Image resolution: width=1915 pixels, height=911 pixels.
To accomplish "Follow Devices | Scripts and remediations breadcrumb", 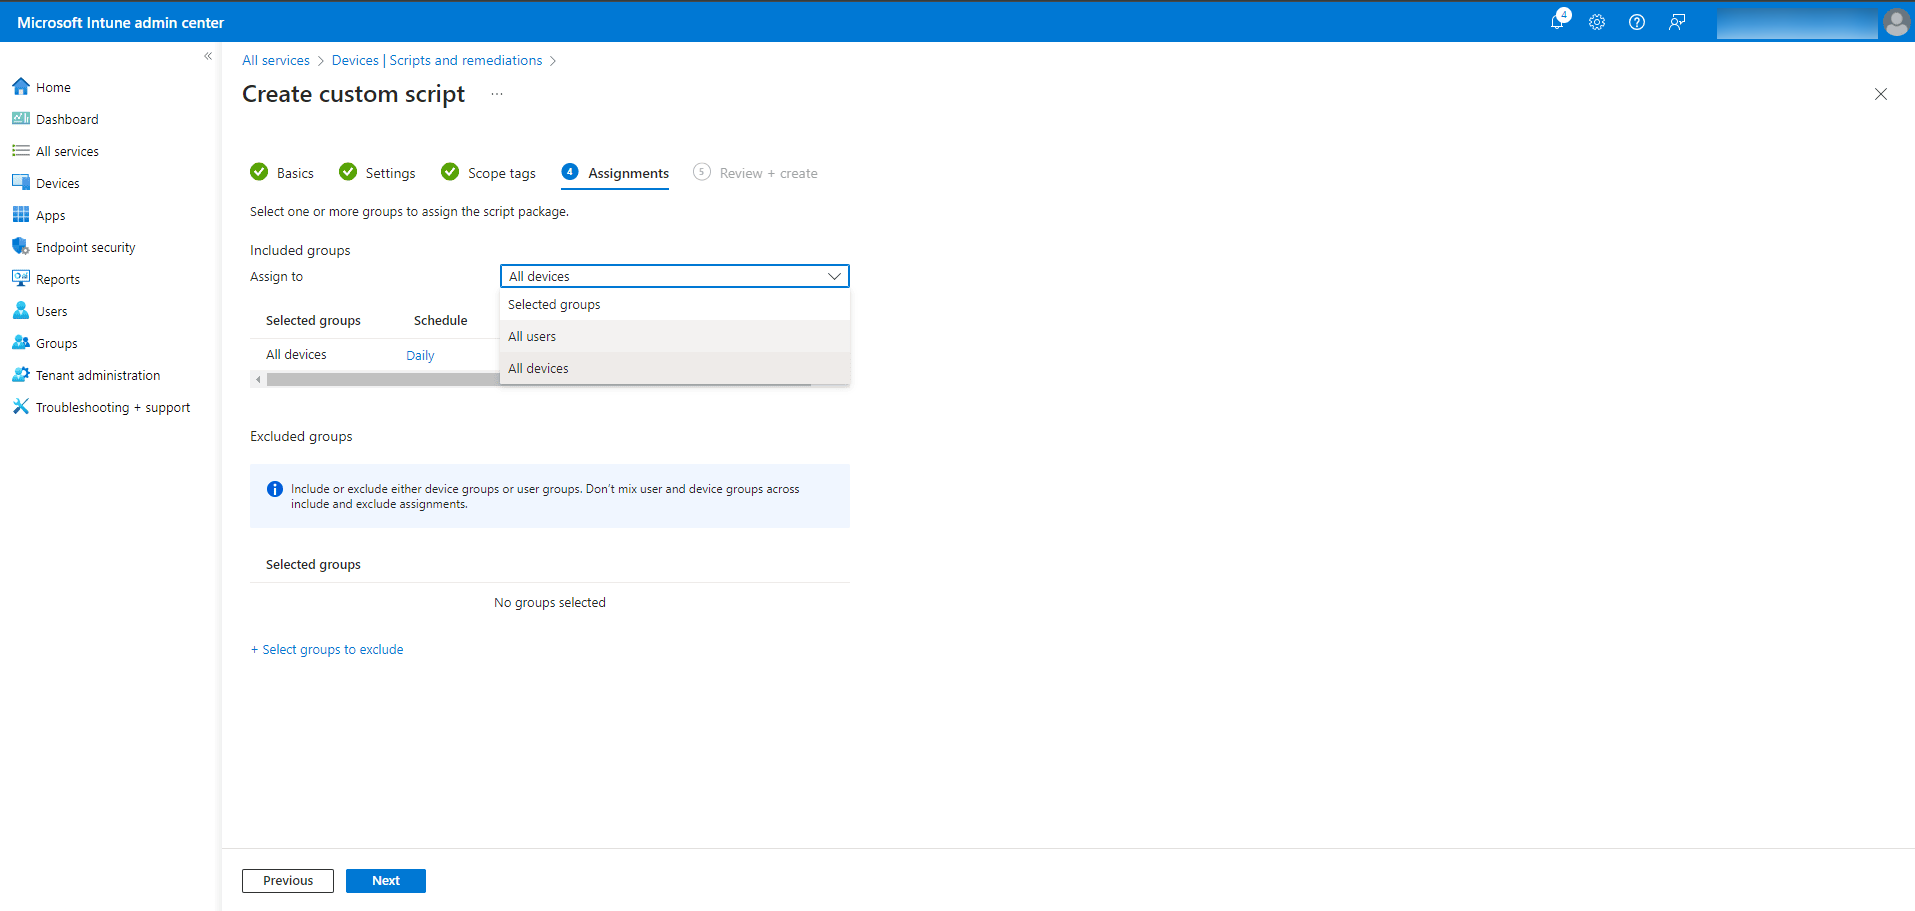I will coord(437,60).
